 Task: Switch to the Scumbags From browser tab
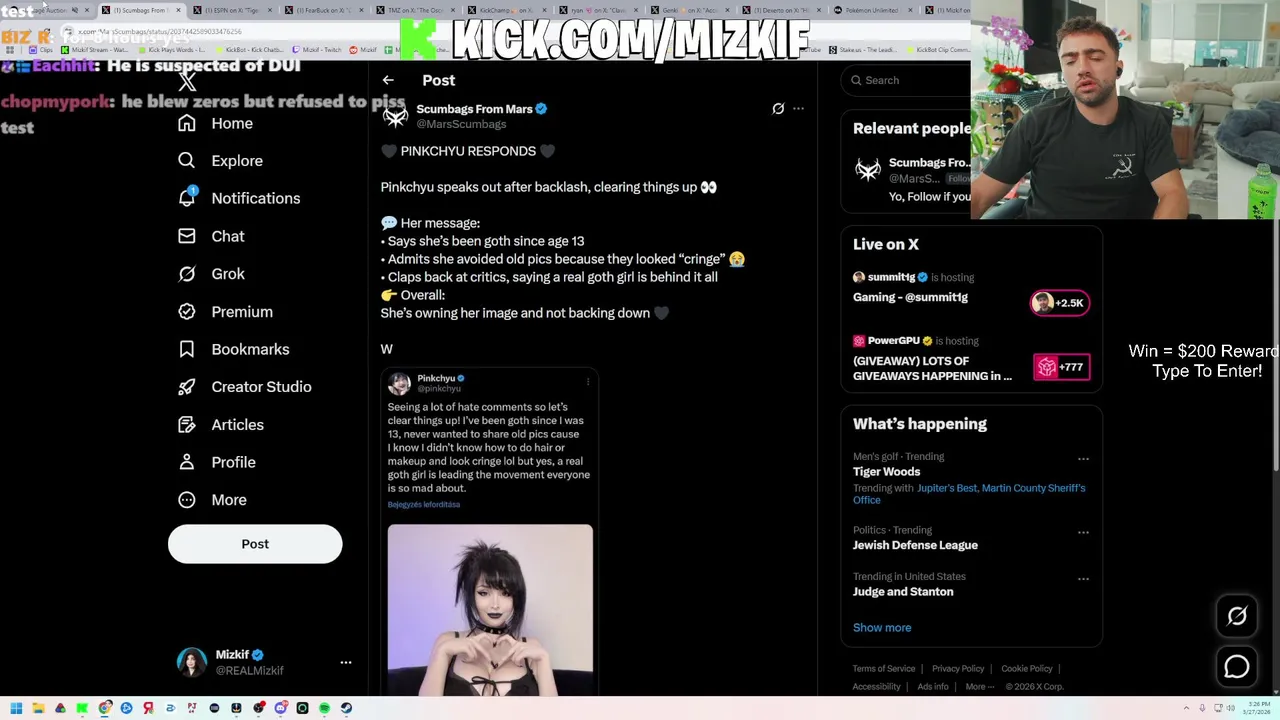(140, 10)
